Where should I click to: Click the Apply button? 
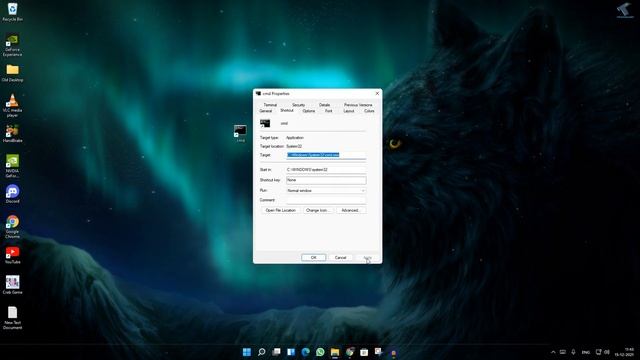[x=367, y=258]
